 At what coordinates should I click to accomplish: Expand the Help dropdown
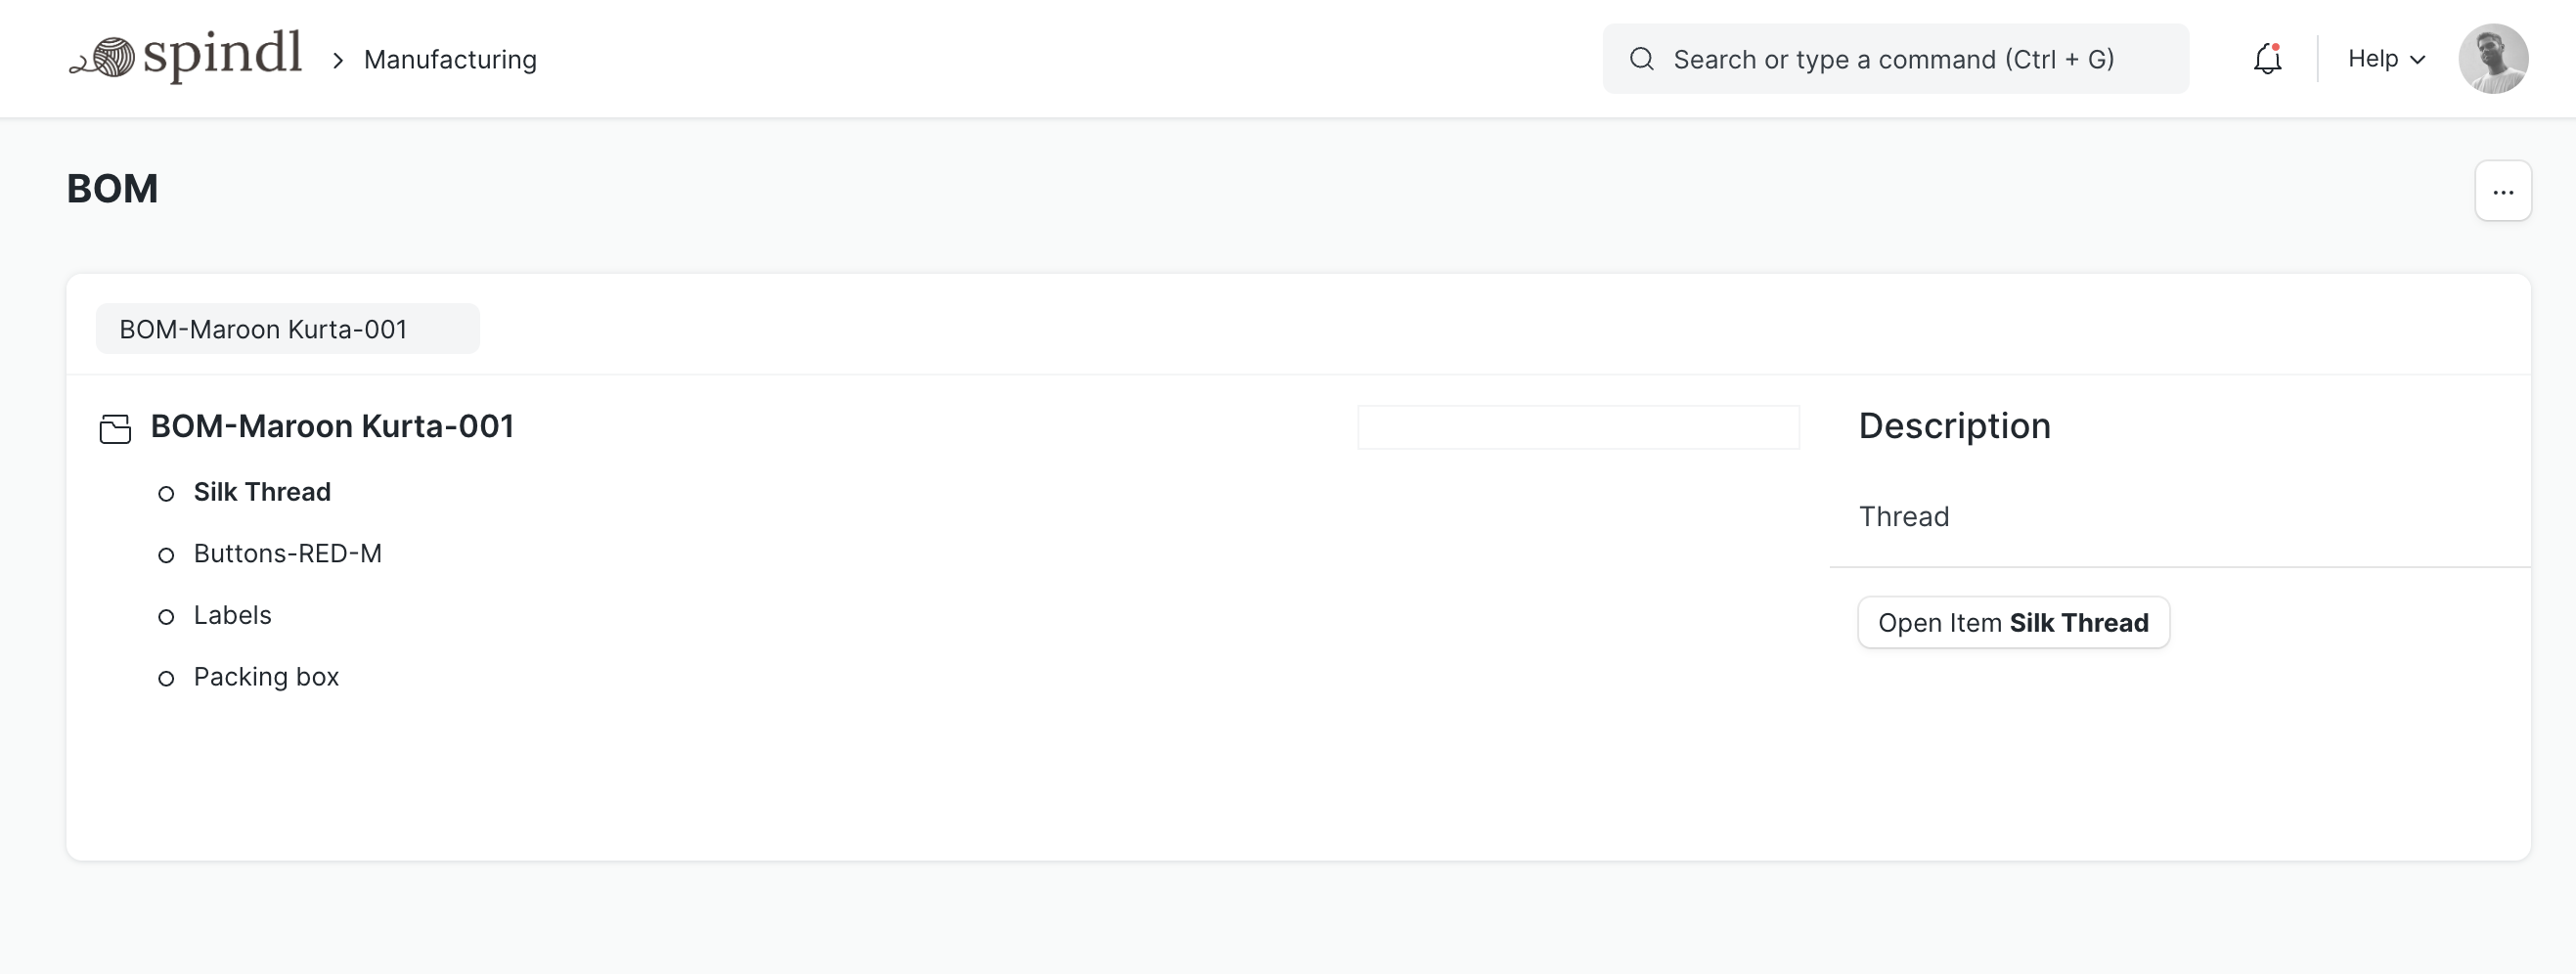(x=2385, y=59)
